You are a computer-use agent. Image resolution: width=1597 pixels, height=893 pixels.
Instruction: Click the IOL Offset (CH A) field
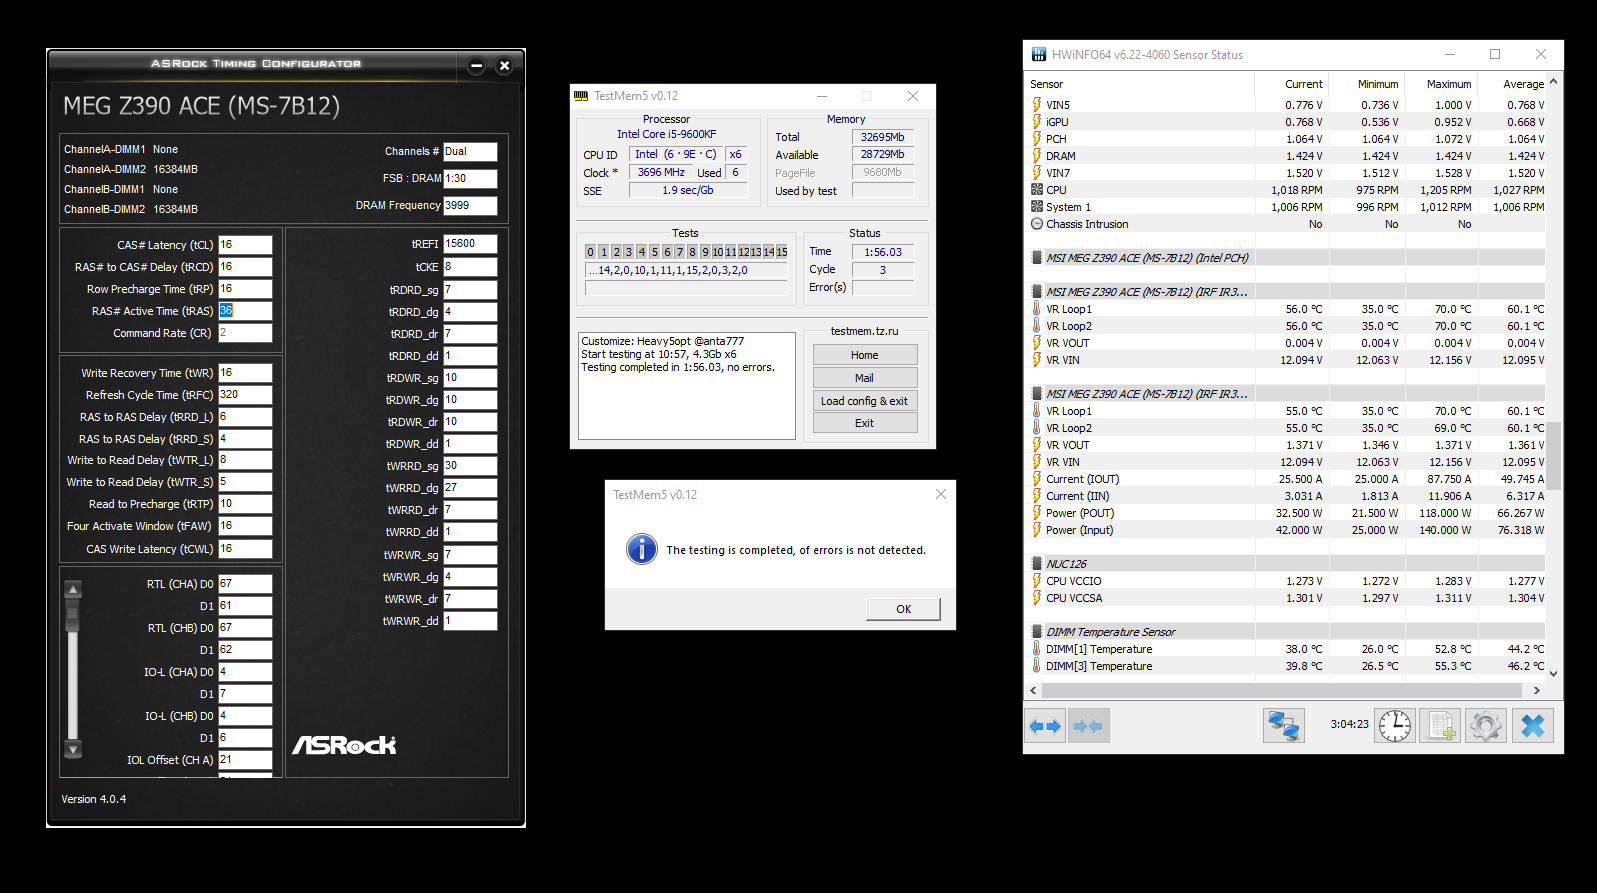point(245,760)
